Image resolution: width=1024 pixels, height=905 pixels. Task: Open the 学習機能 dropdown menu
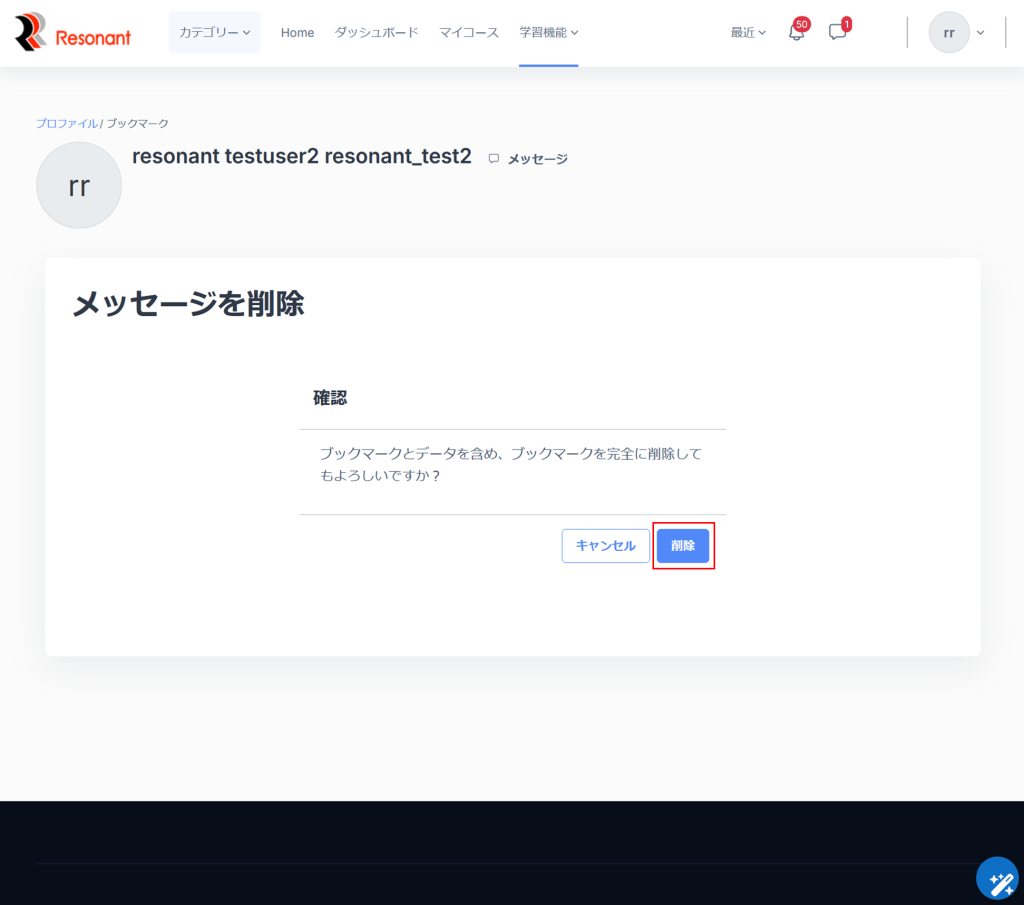548,33
